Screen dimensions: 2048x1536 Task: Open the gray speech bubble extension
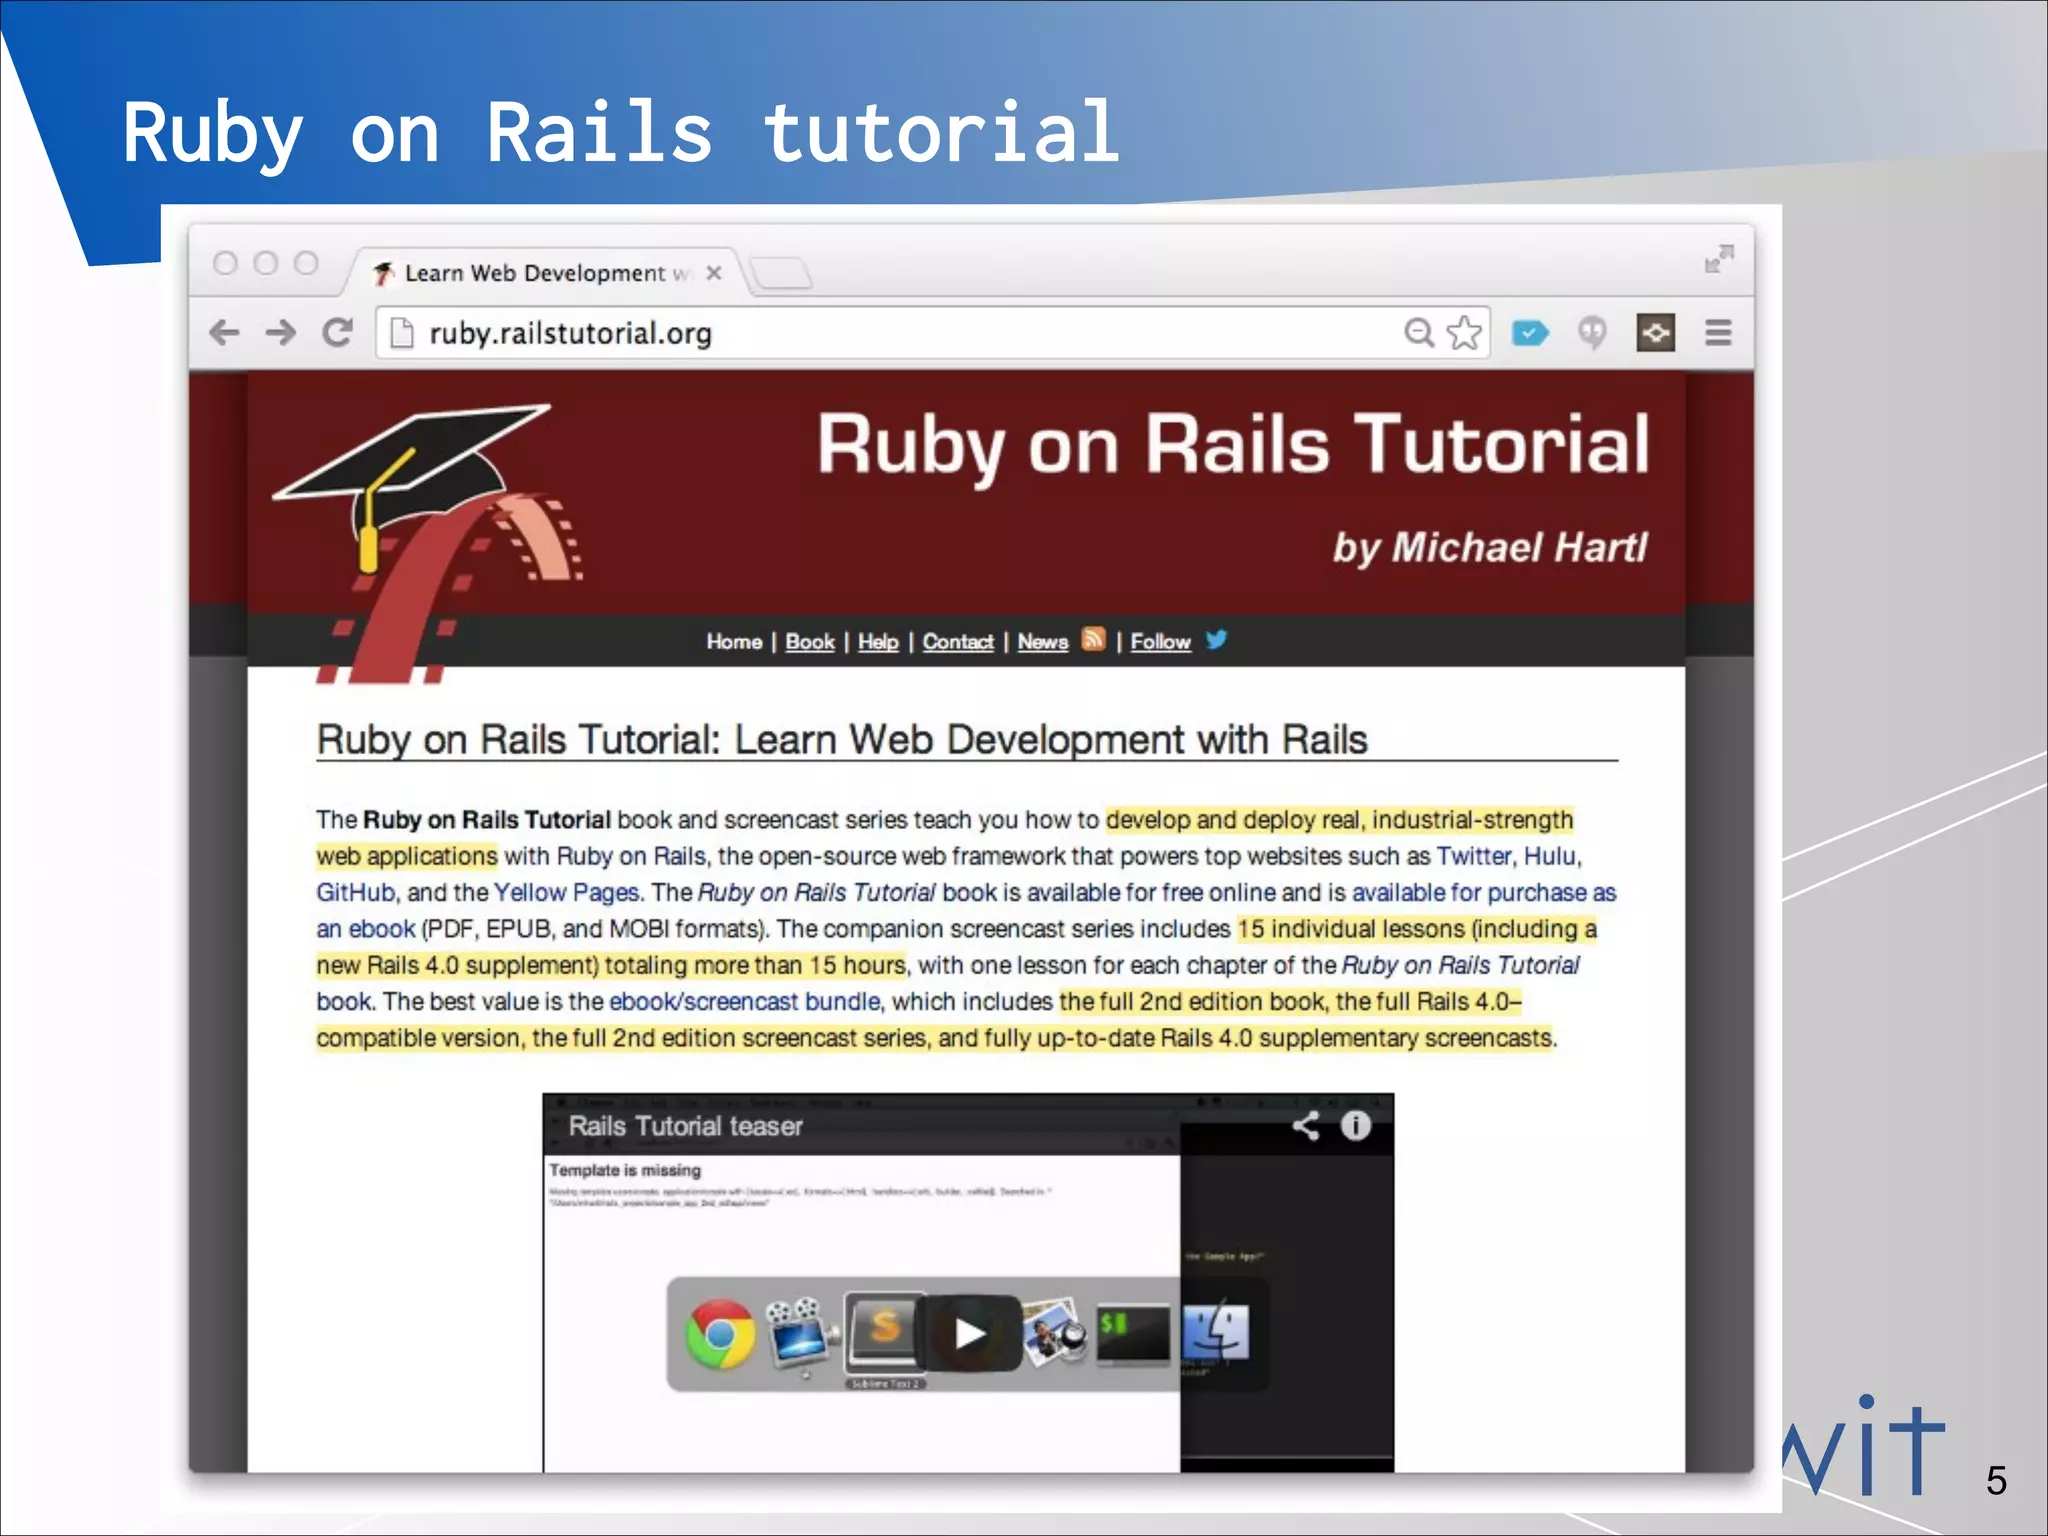(x=1592, y=332)
